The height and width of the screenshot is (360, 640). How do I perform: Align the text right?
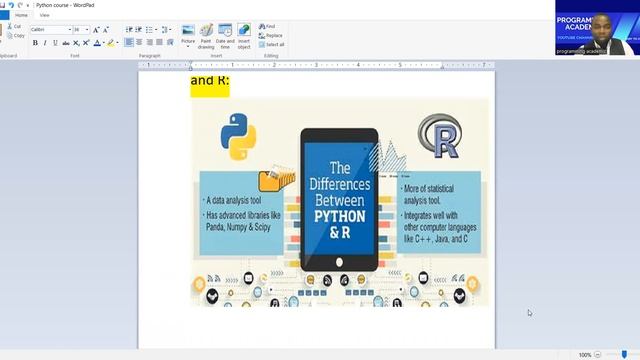pos(149,42)
